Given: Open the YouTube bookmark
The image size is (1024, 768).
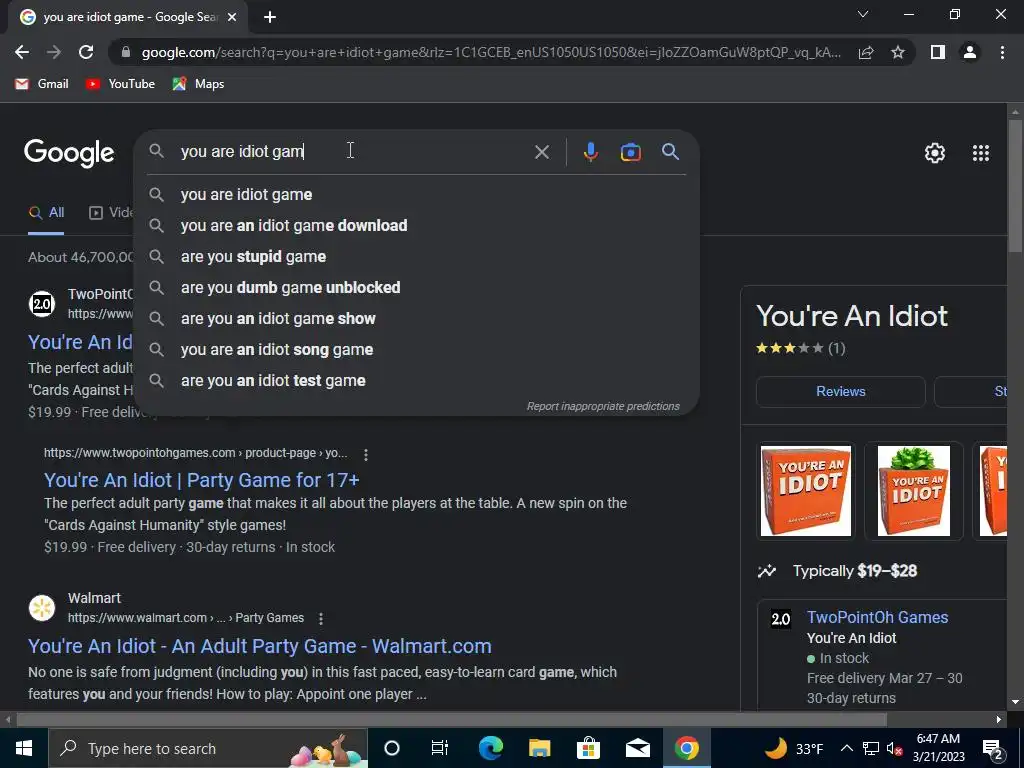Looking at the screenshot, I should click(120, 84).
